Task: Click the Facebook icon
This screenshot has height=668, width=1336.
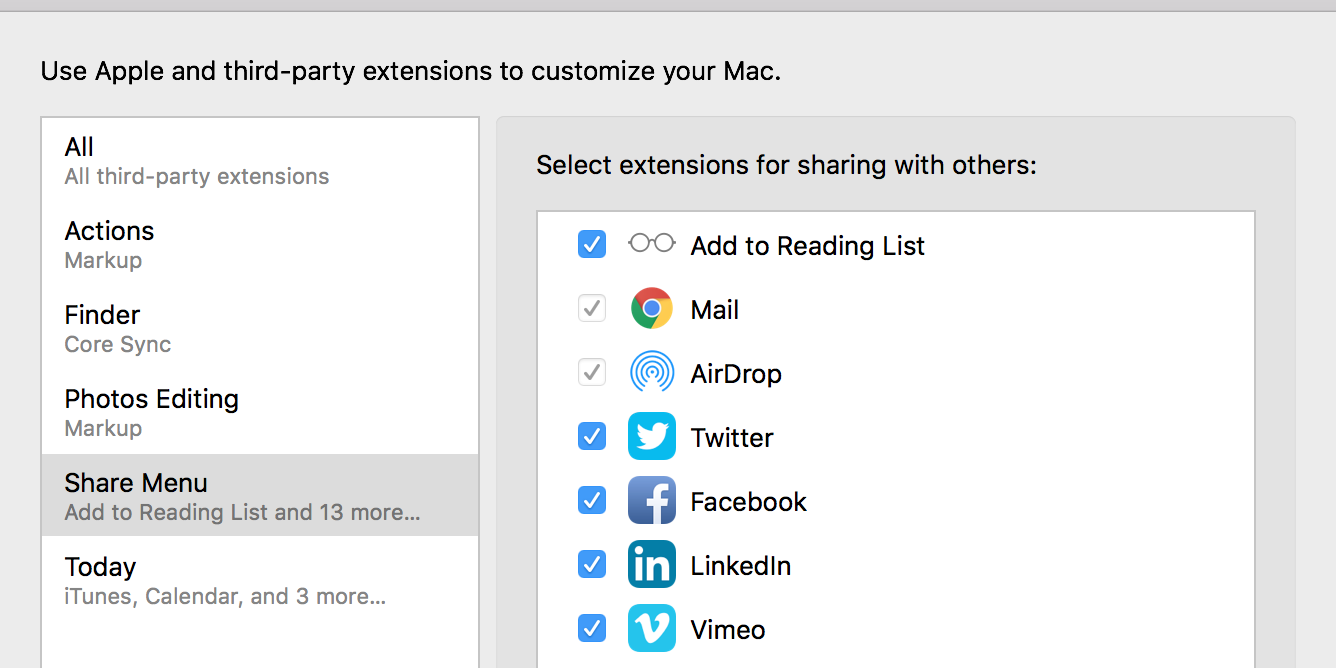Action: (x=651, y=501)
